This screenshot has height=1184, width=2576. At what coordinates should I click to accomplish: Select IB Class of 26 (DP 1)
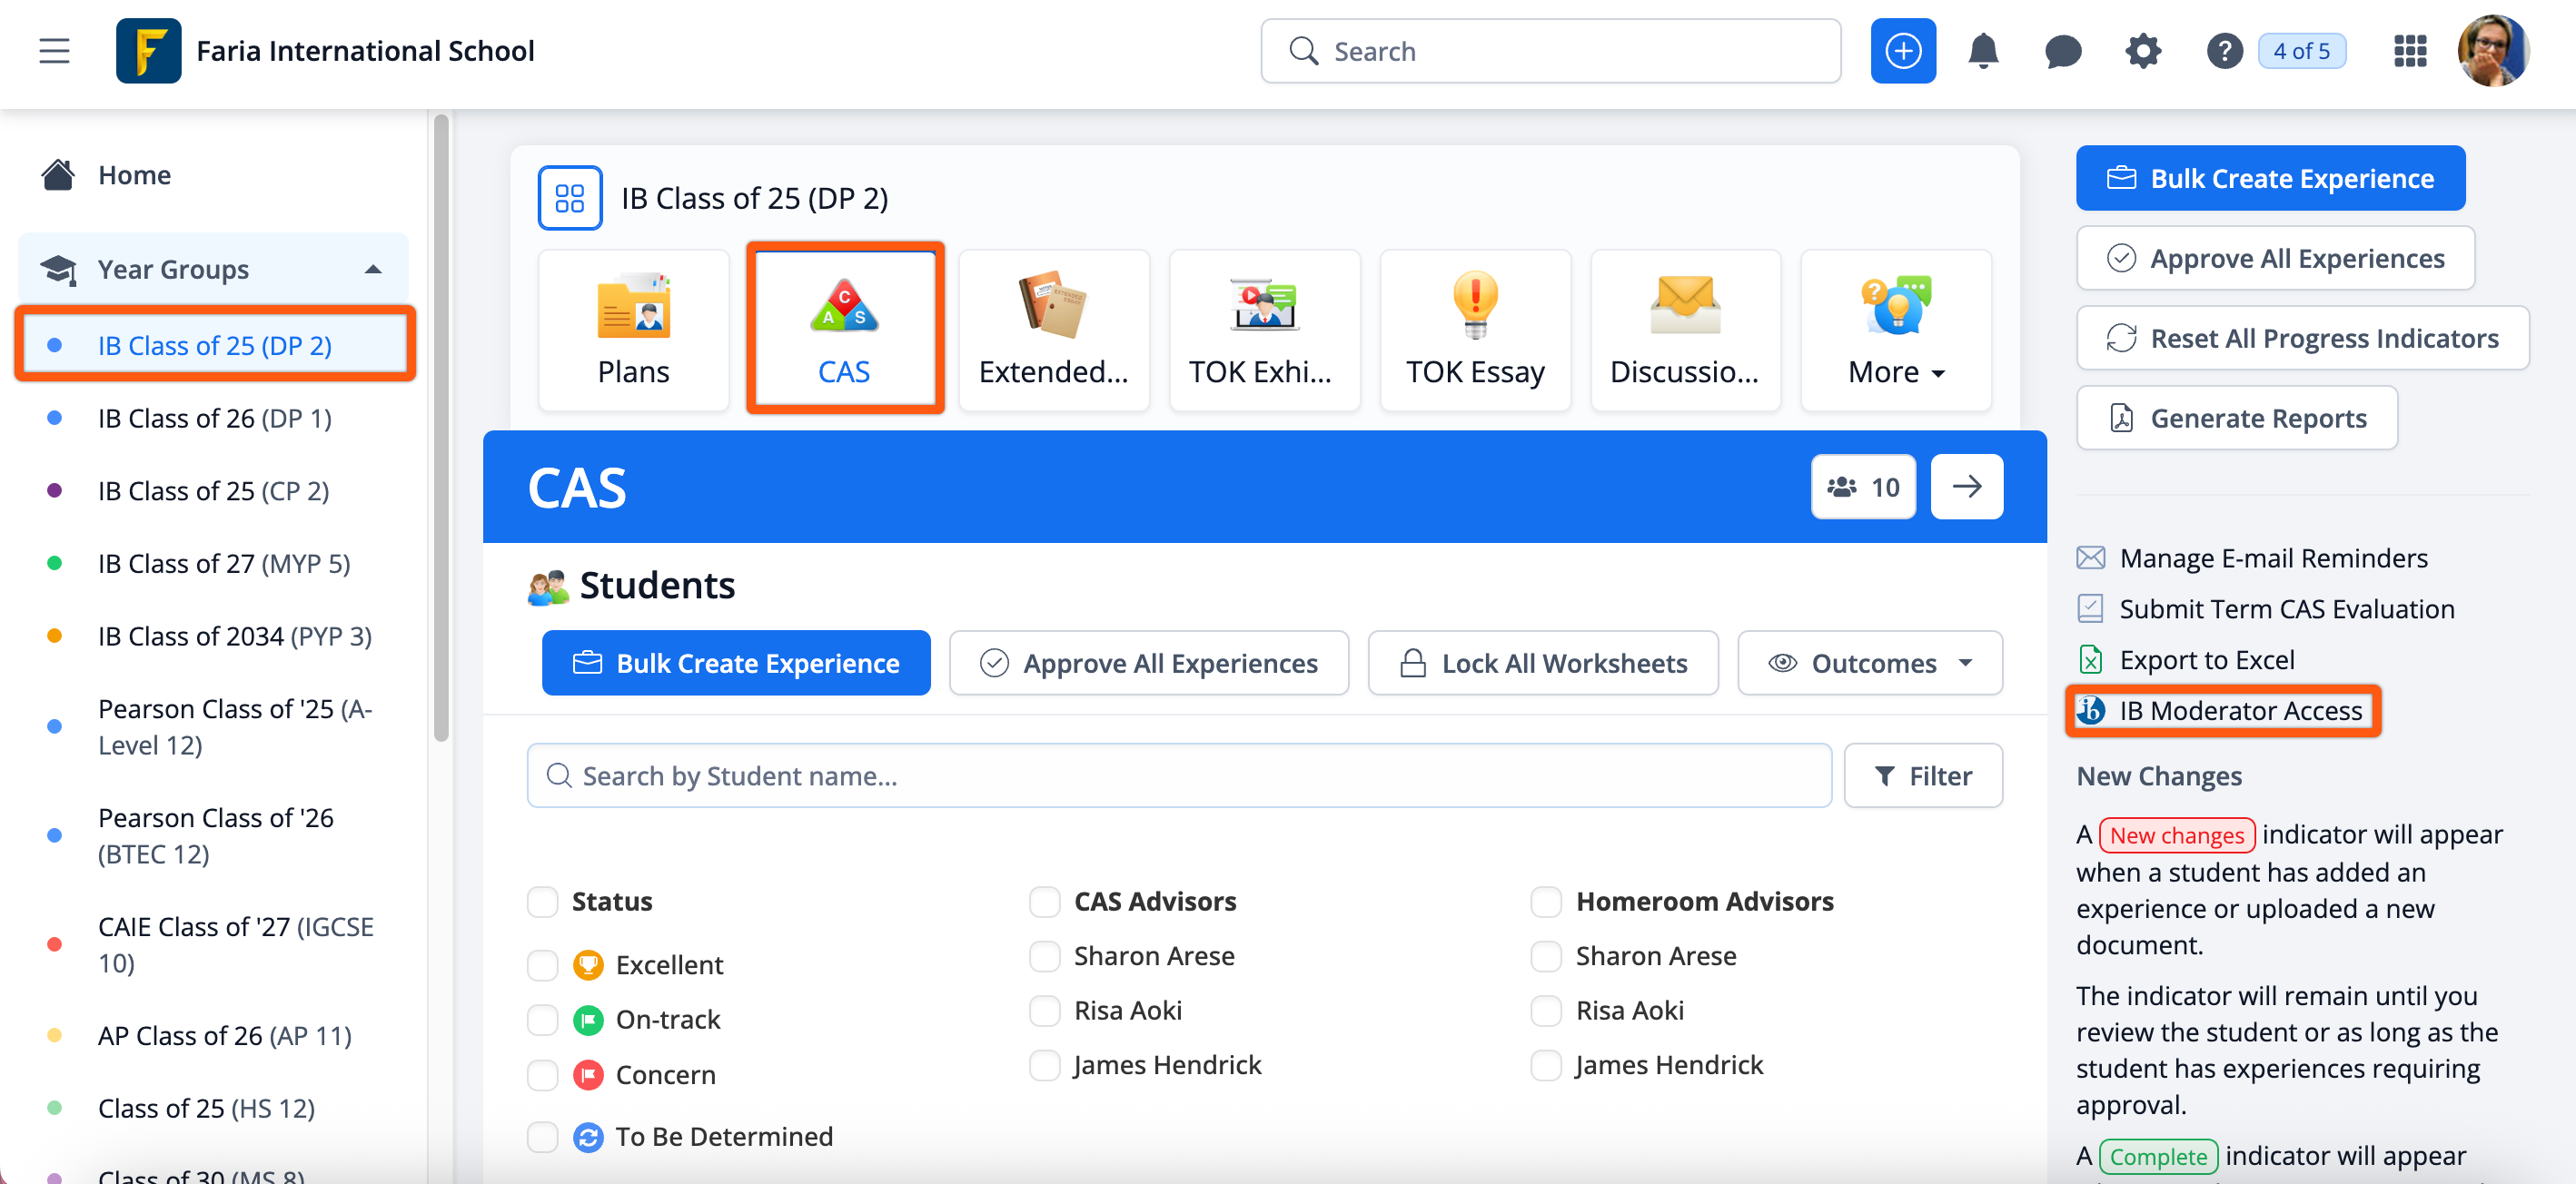click(214, 418)
